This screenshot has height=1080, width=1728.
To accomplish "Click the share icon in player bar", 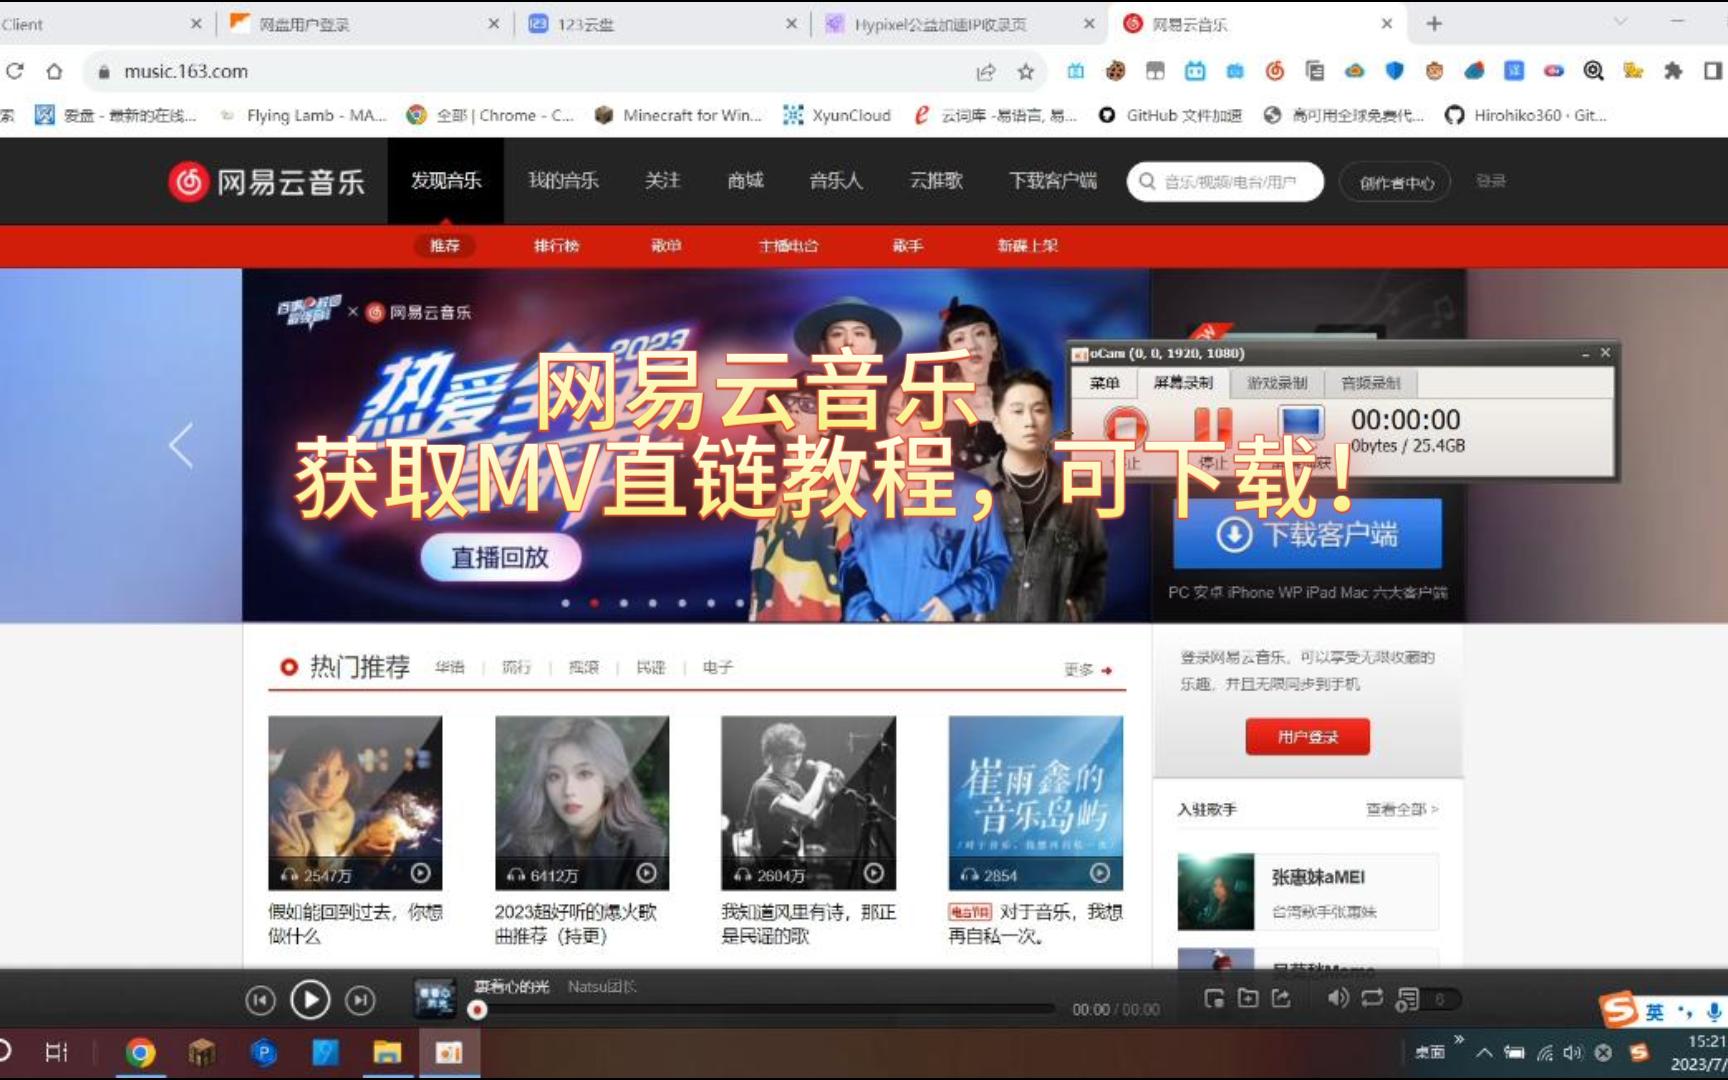I will (x=1281, y=998).
